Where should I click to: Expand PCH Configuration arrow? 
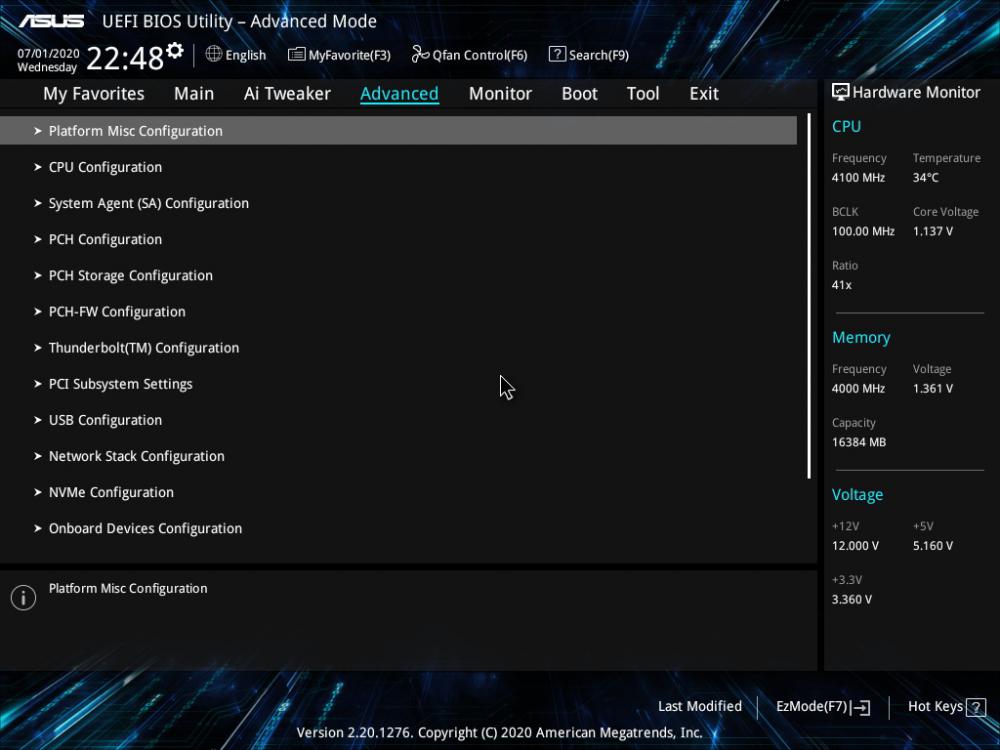pyautogui.click(x=38, y=239)
